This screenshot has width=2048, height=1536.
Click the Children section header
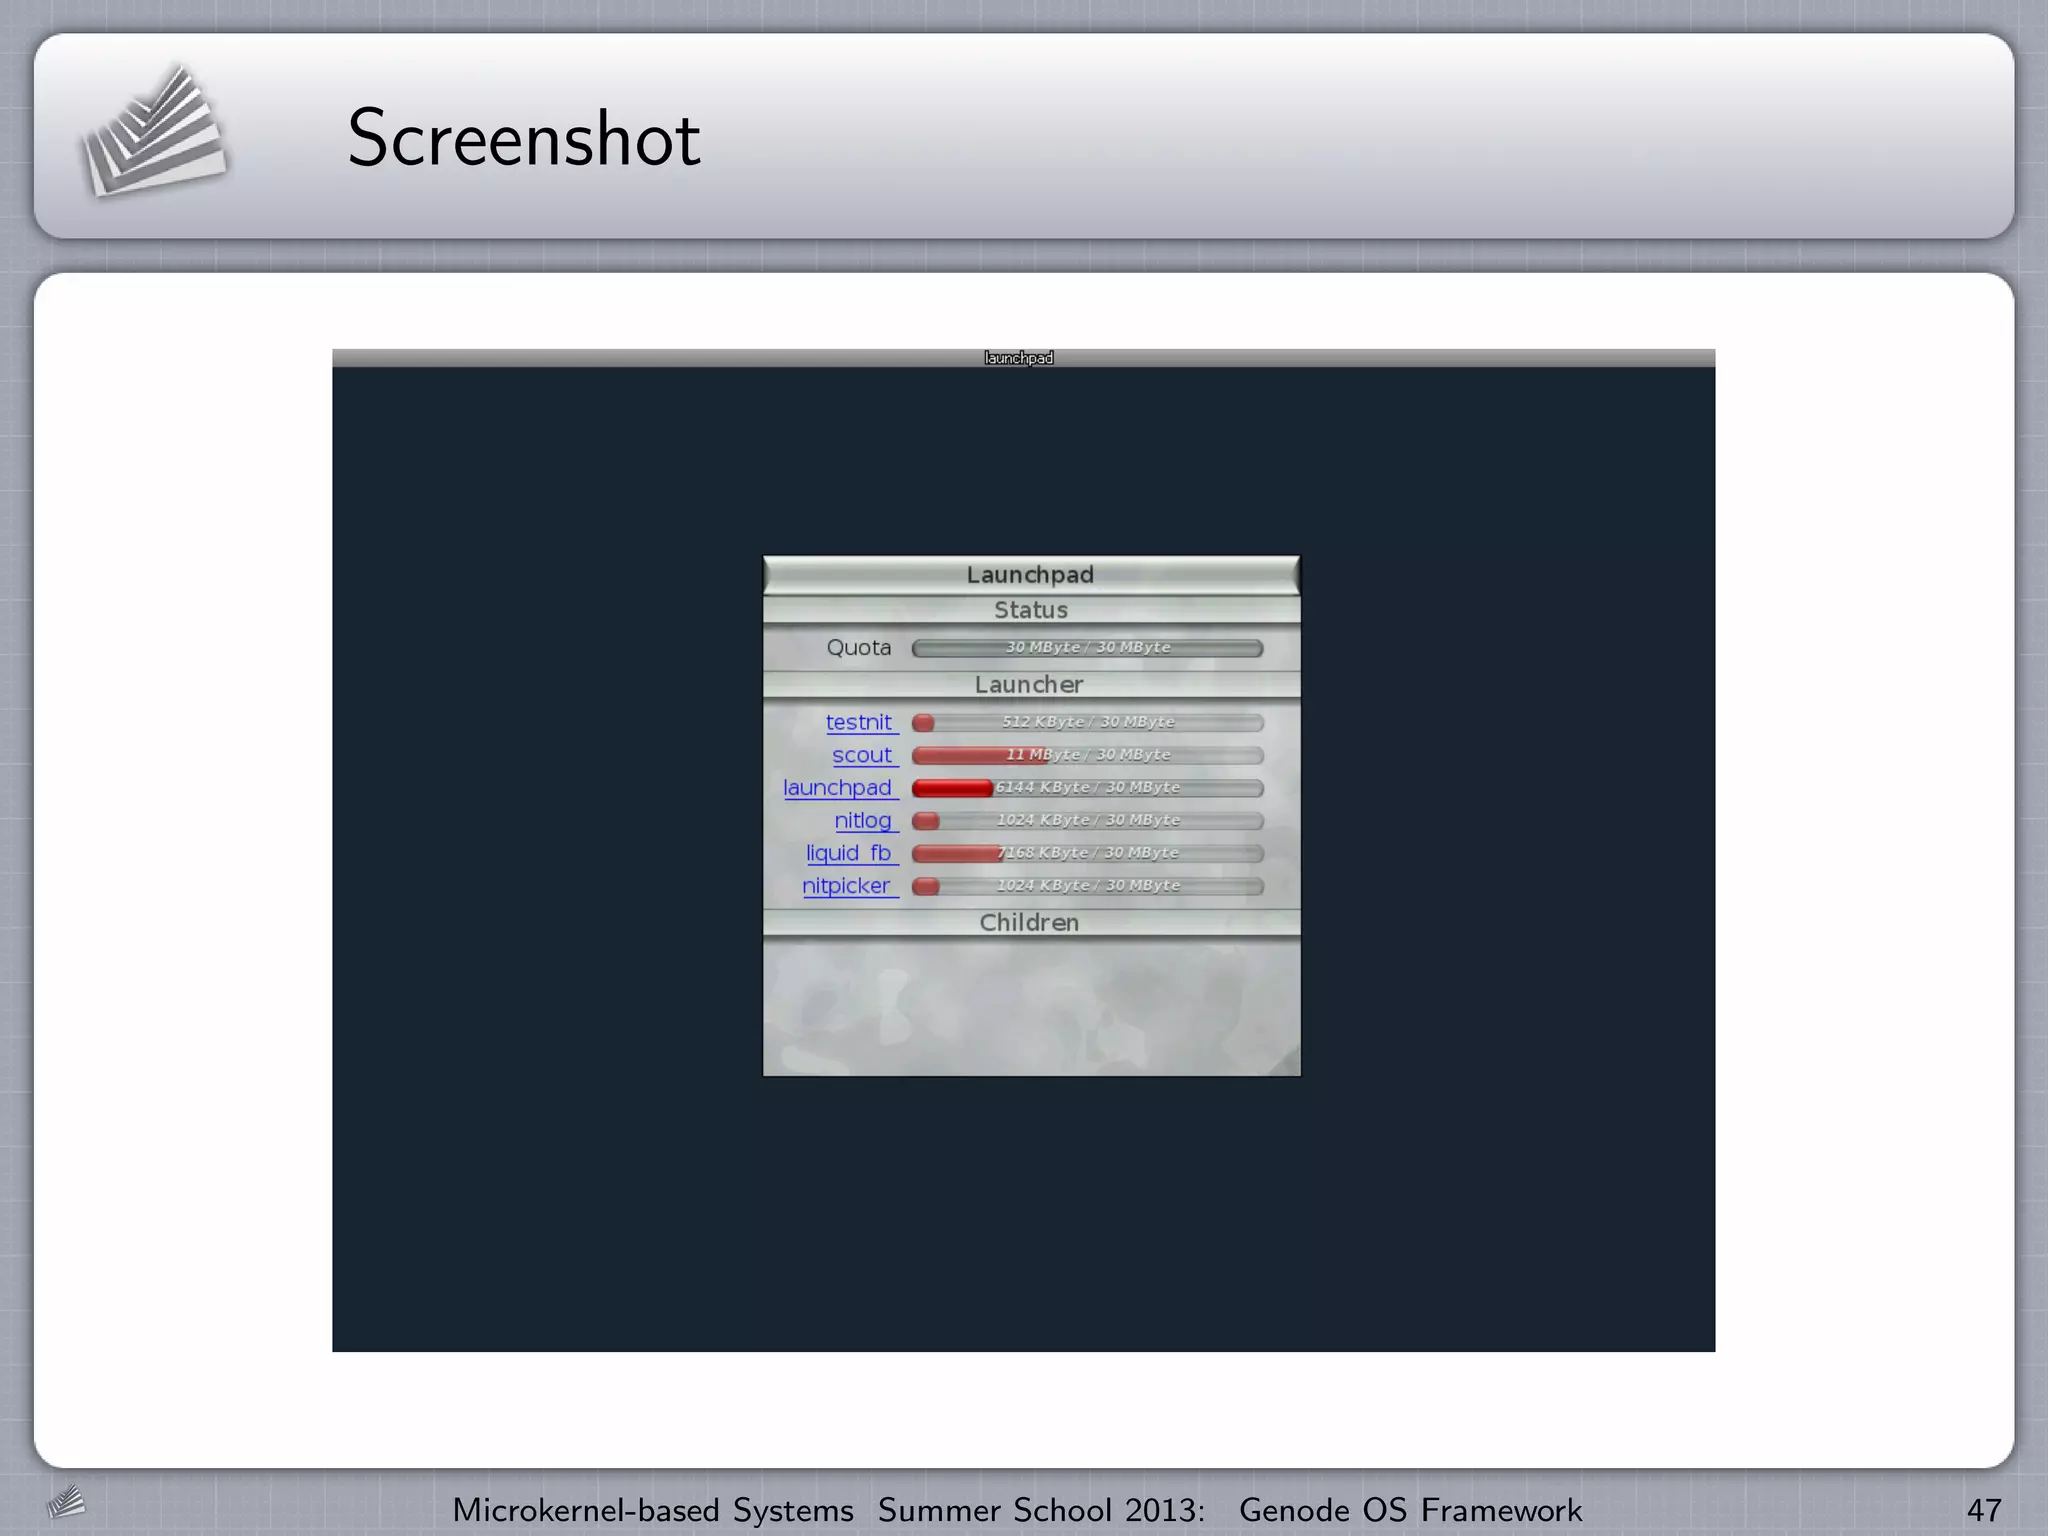pyautogui.click(x=1031, y=922)
